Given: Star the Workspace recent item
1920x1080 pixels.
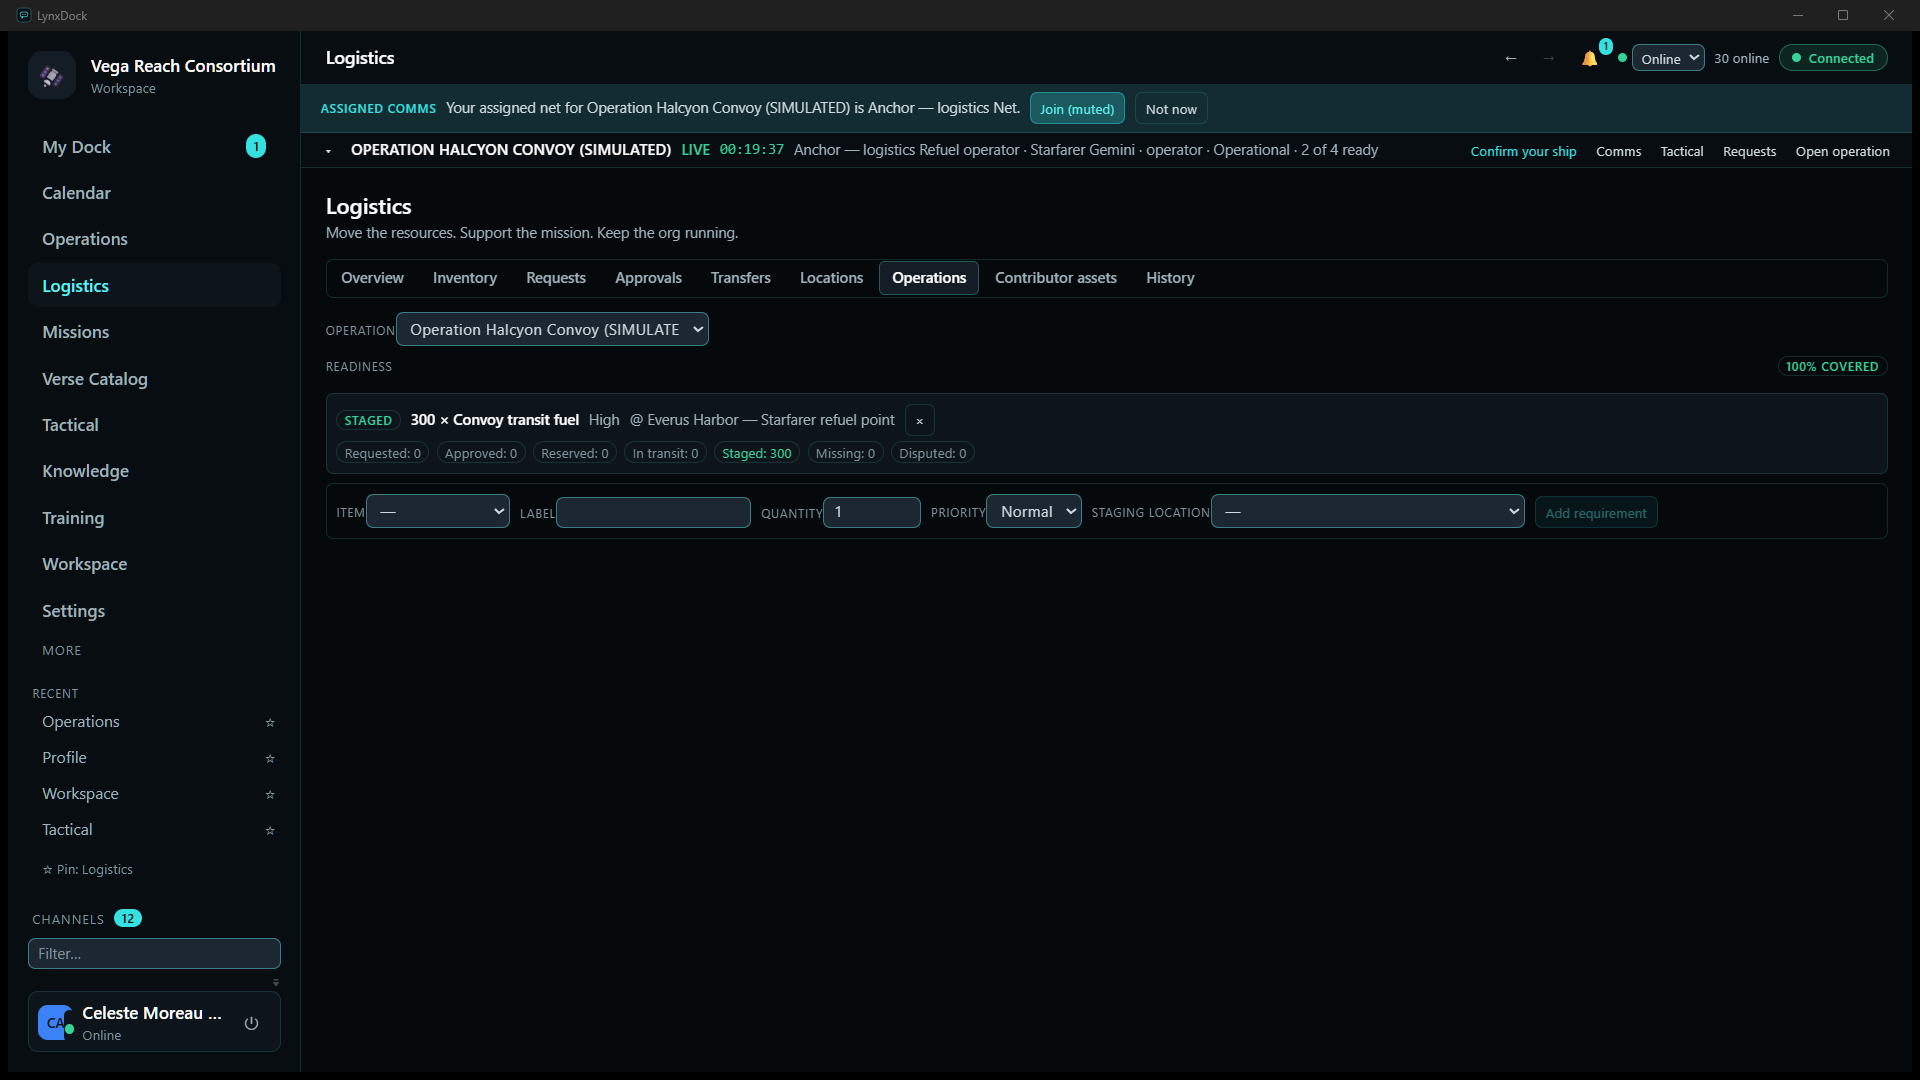Looking at the screenshot, I should tap(270, 794).
